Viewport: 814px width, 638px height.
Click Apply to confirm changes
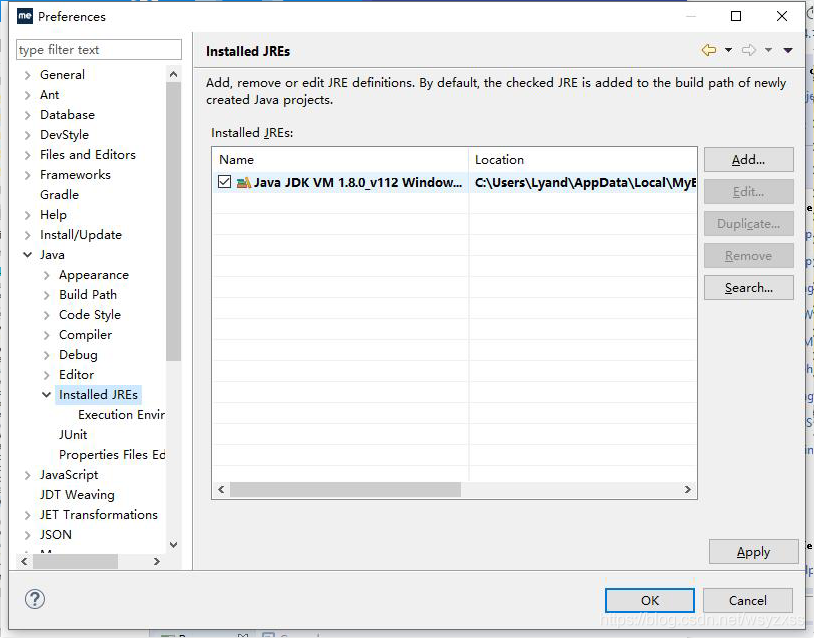tap(753, 551)
